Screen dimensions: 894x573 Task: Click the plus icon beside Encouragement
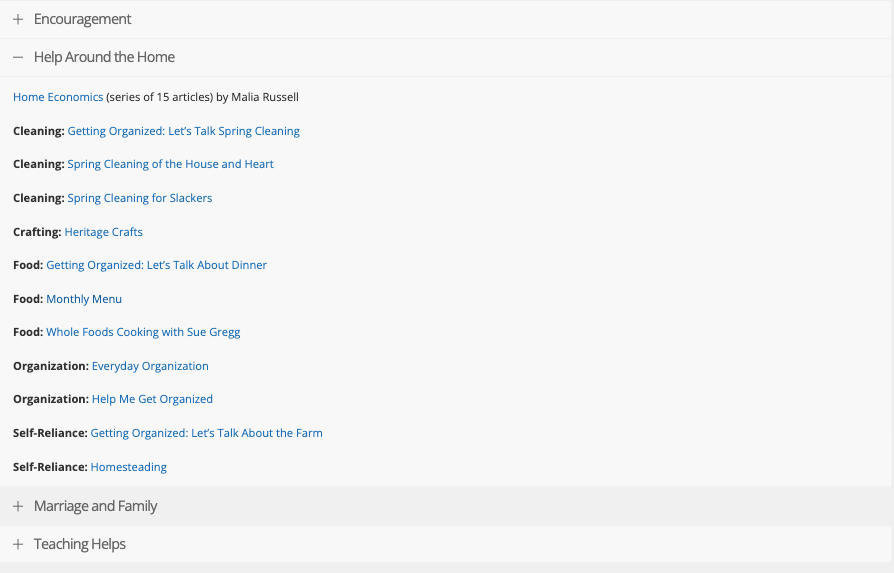click(18, 20)
